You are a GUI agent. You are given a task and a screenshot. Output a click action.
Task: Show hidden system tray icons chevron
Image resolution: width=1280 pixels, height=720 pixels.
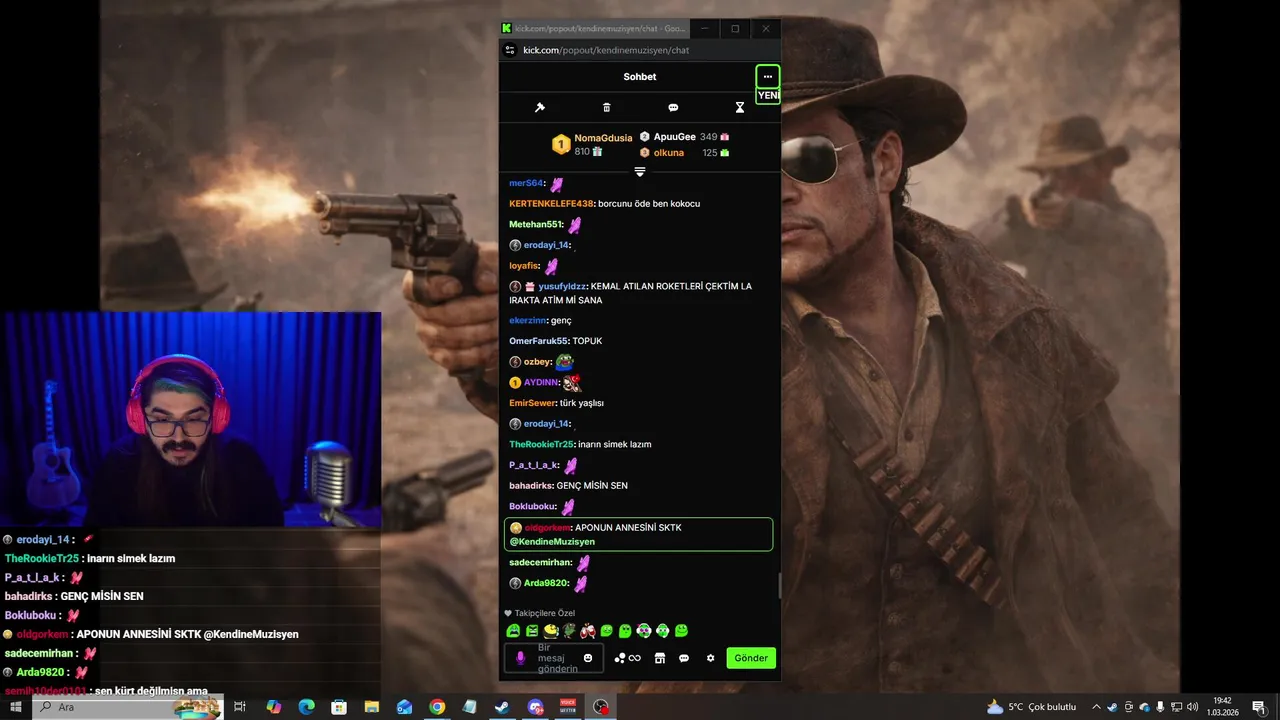tap(1096, 707)
